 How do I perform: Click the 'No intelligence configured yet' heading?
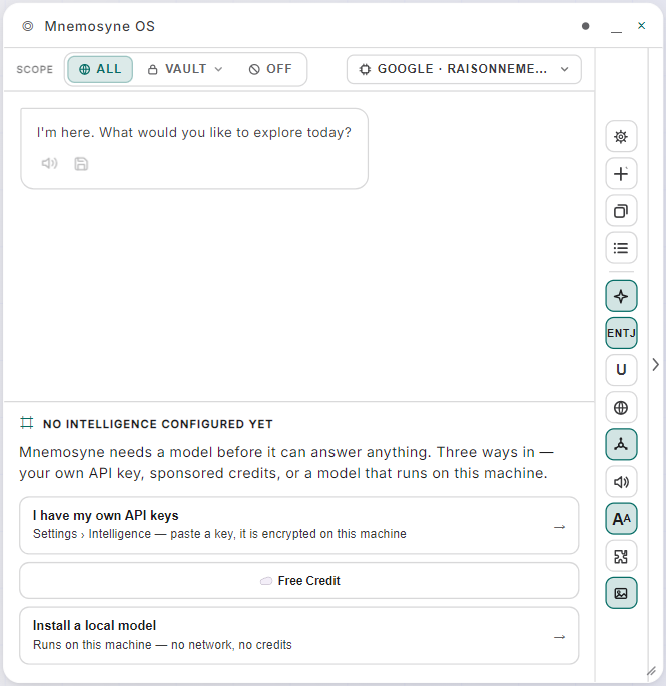[x=158, y=424]
